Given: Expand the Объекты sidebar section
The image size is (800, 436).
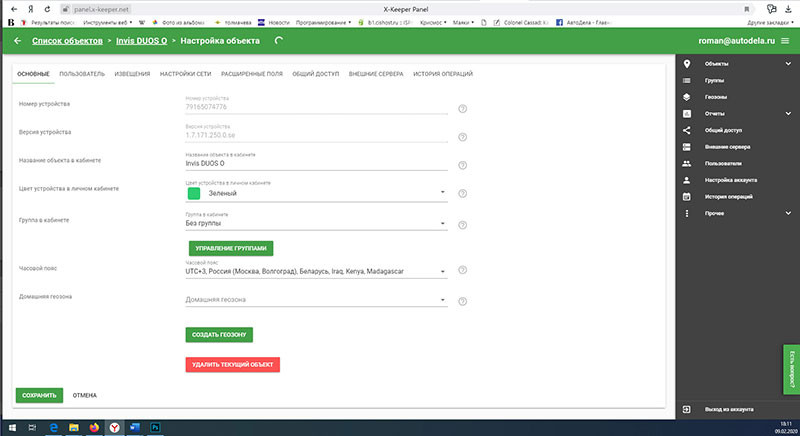Looking at the screenshot, I should [x=788, y=64].
